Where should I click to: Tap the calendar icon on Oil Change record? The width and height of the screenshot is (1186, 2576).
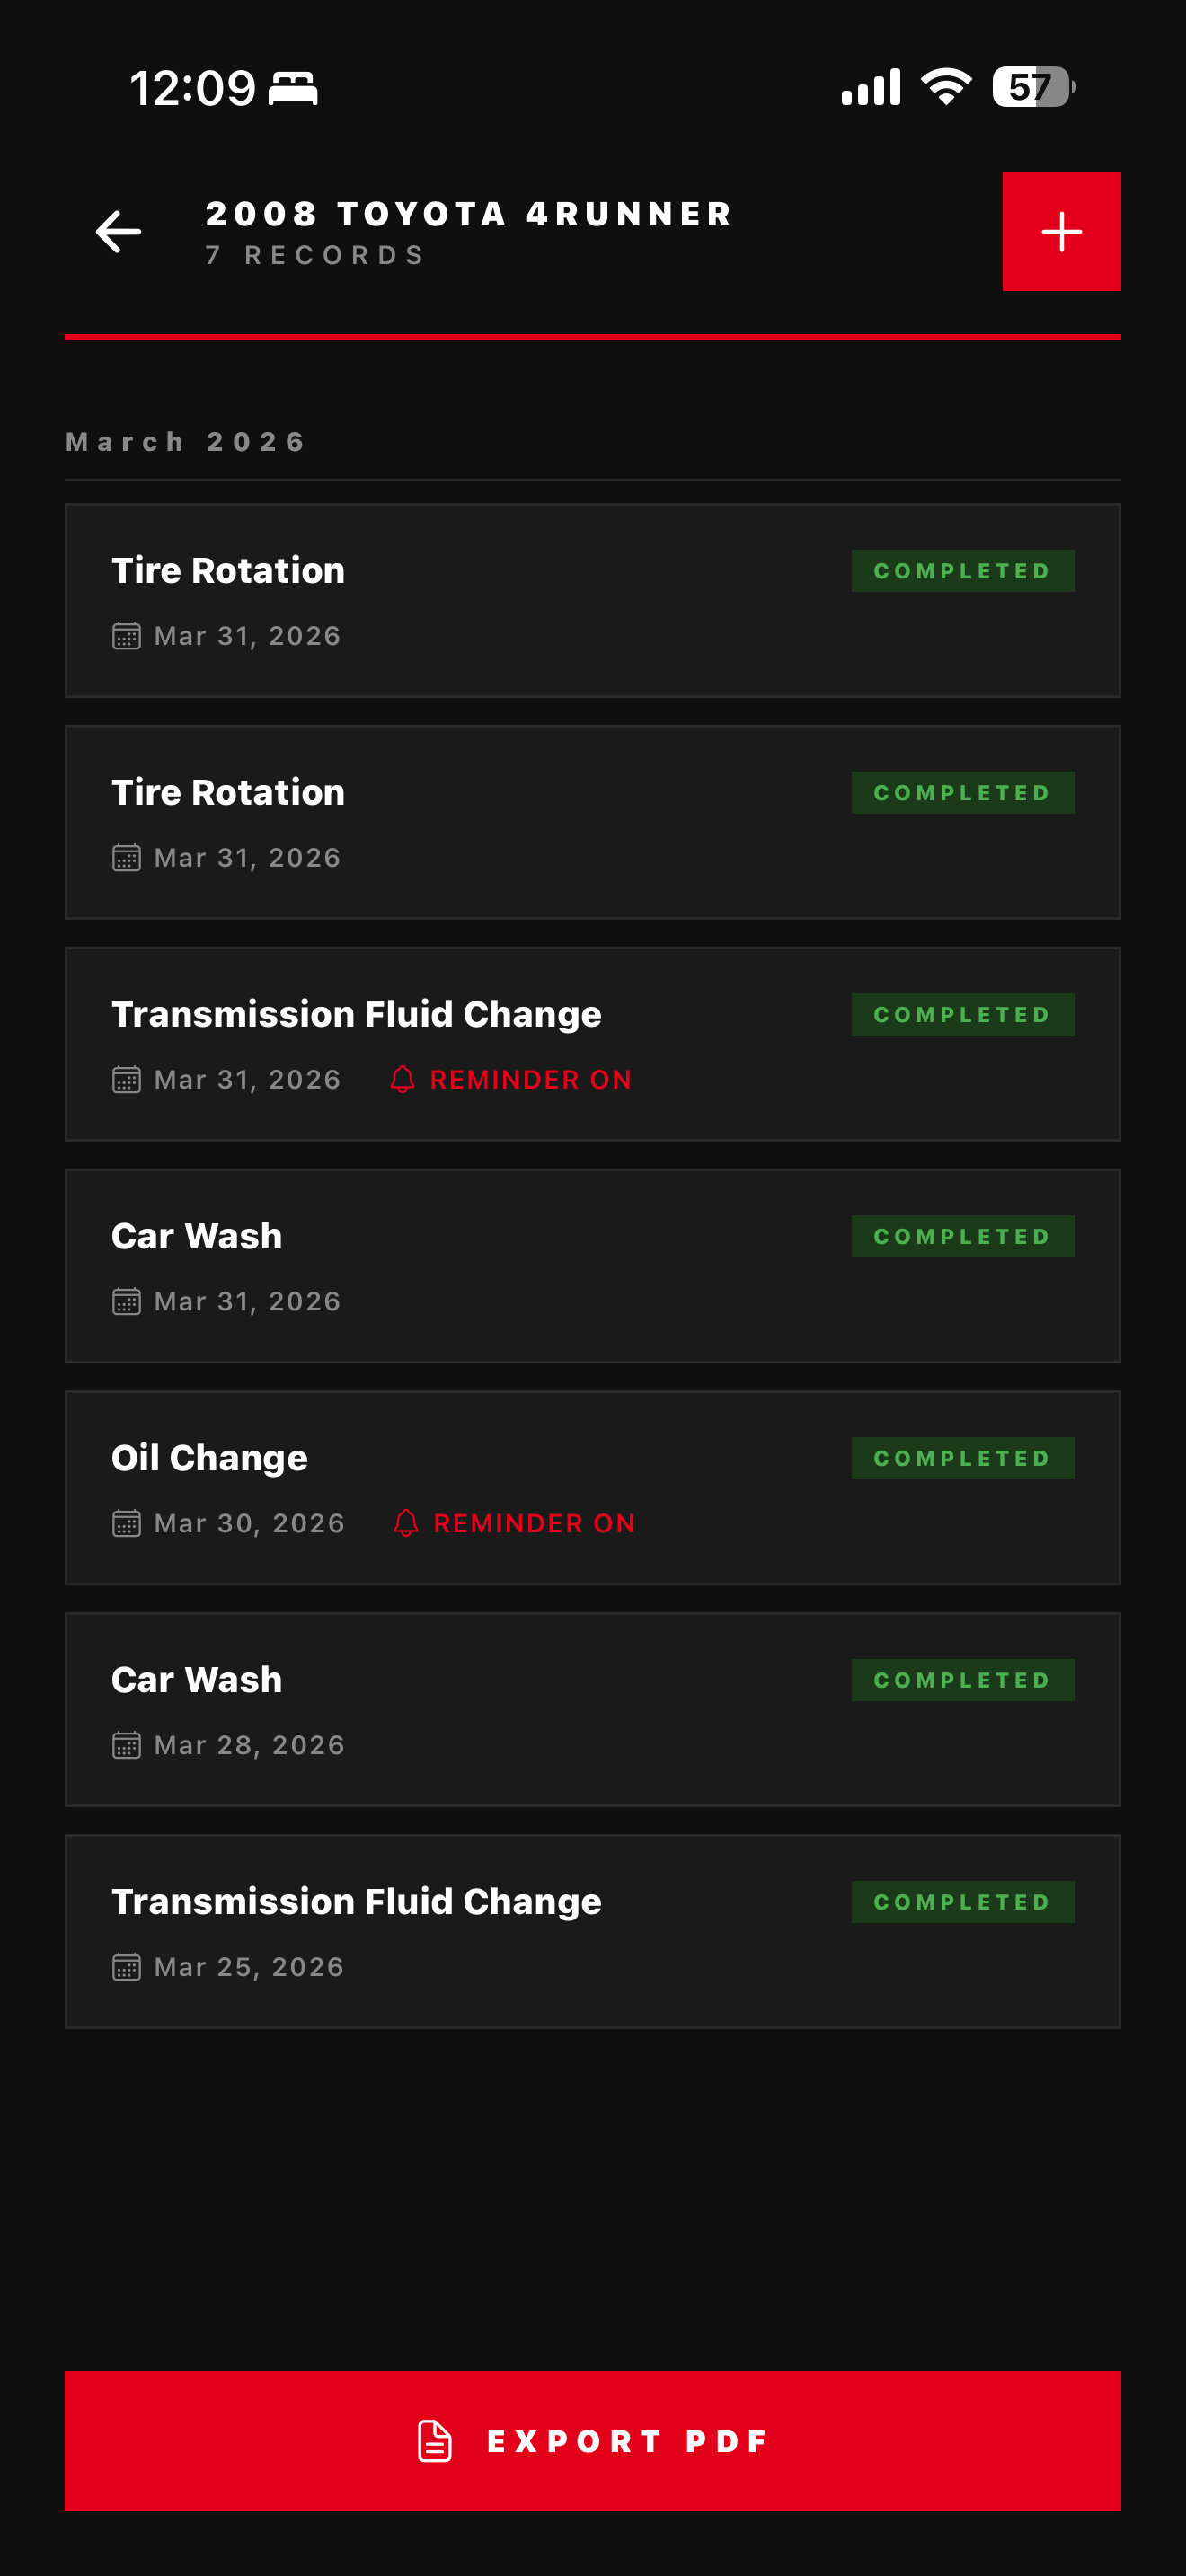pyautogui.click(x=126, y=1523)
